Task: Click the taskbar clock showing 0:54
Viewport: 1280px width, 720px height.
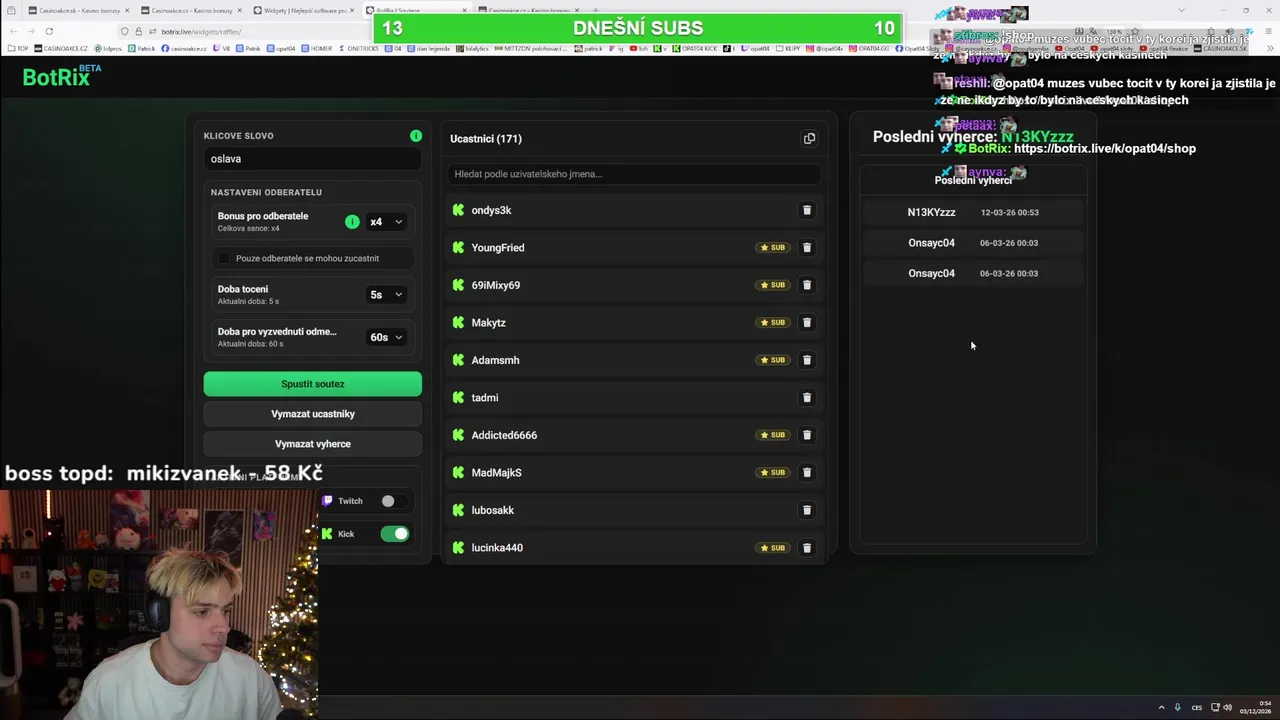Action: (1256, 708)
